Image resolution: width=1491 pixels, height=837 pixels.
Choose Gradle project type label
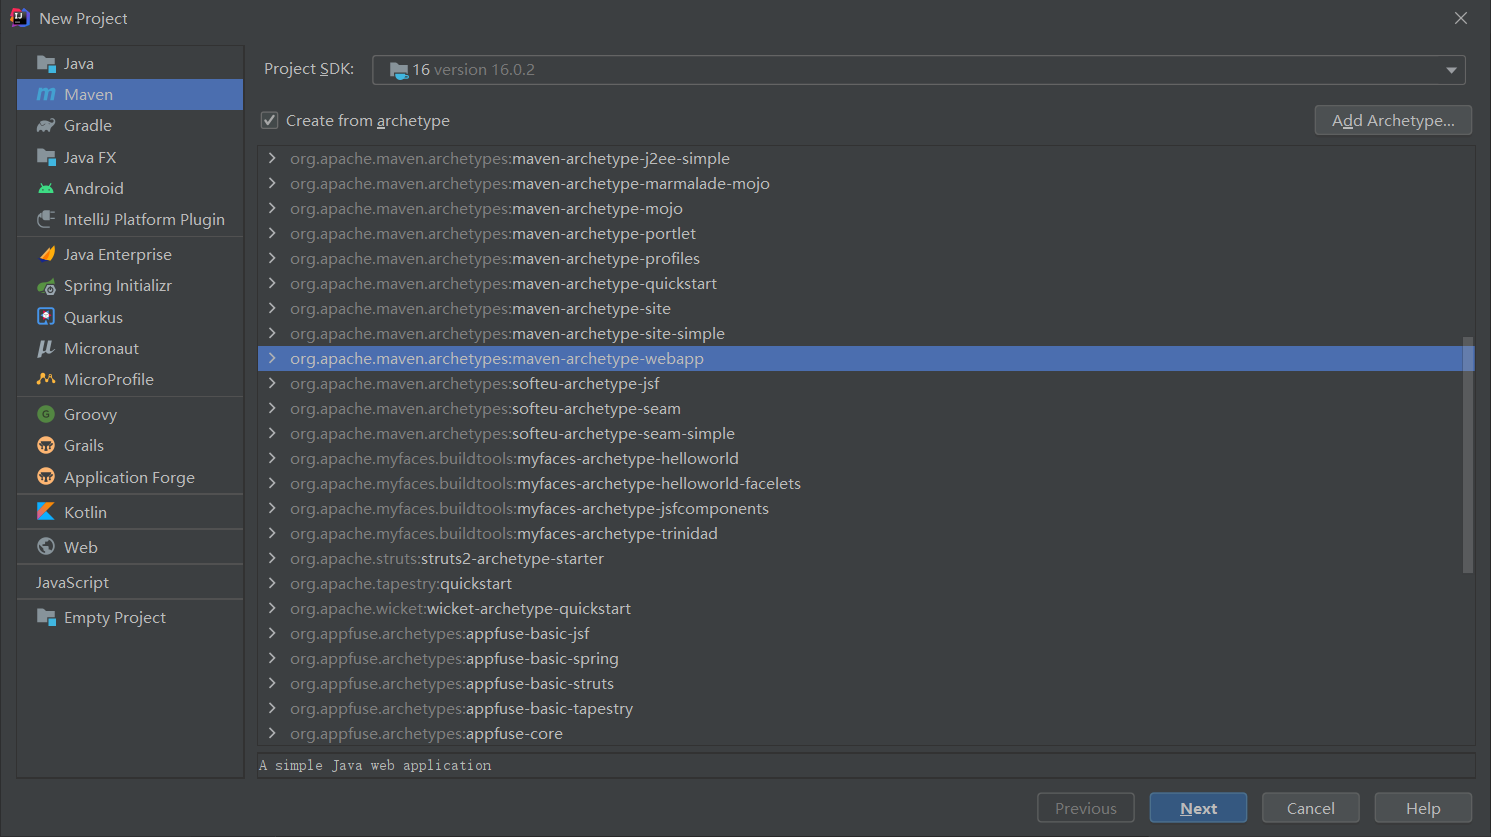point(88,125)
